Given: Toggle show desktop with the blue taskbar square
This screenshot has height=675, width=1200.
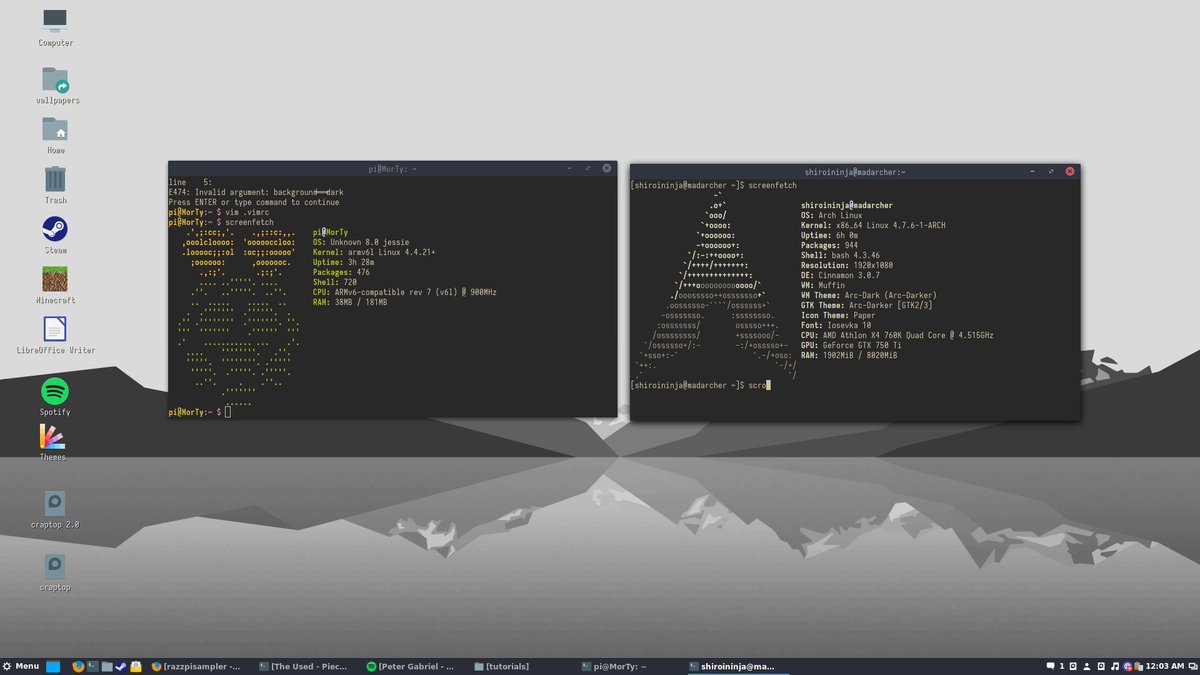Looking at the screenshot, I should 52,666.
